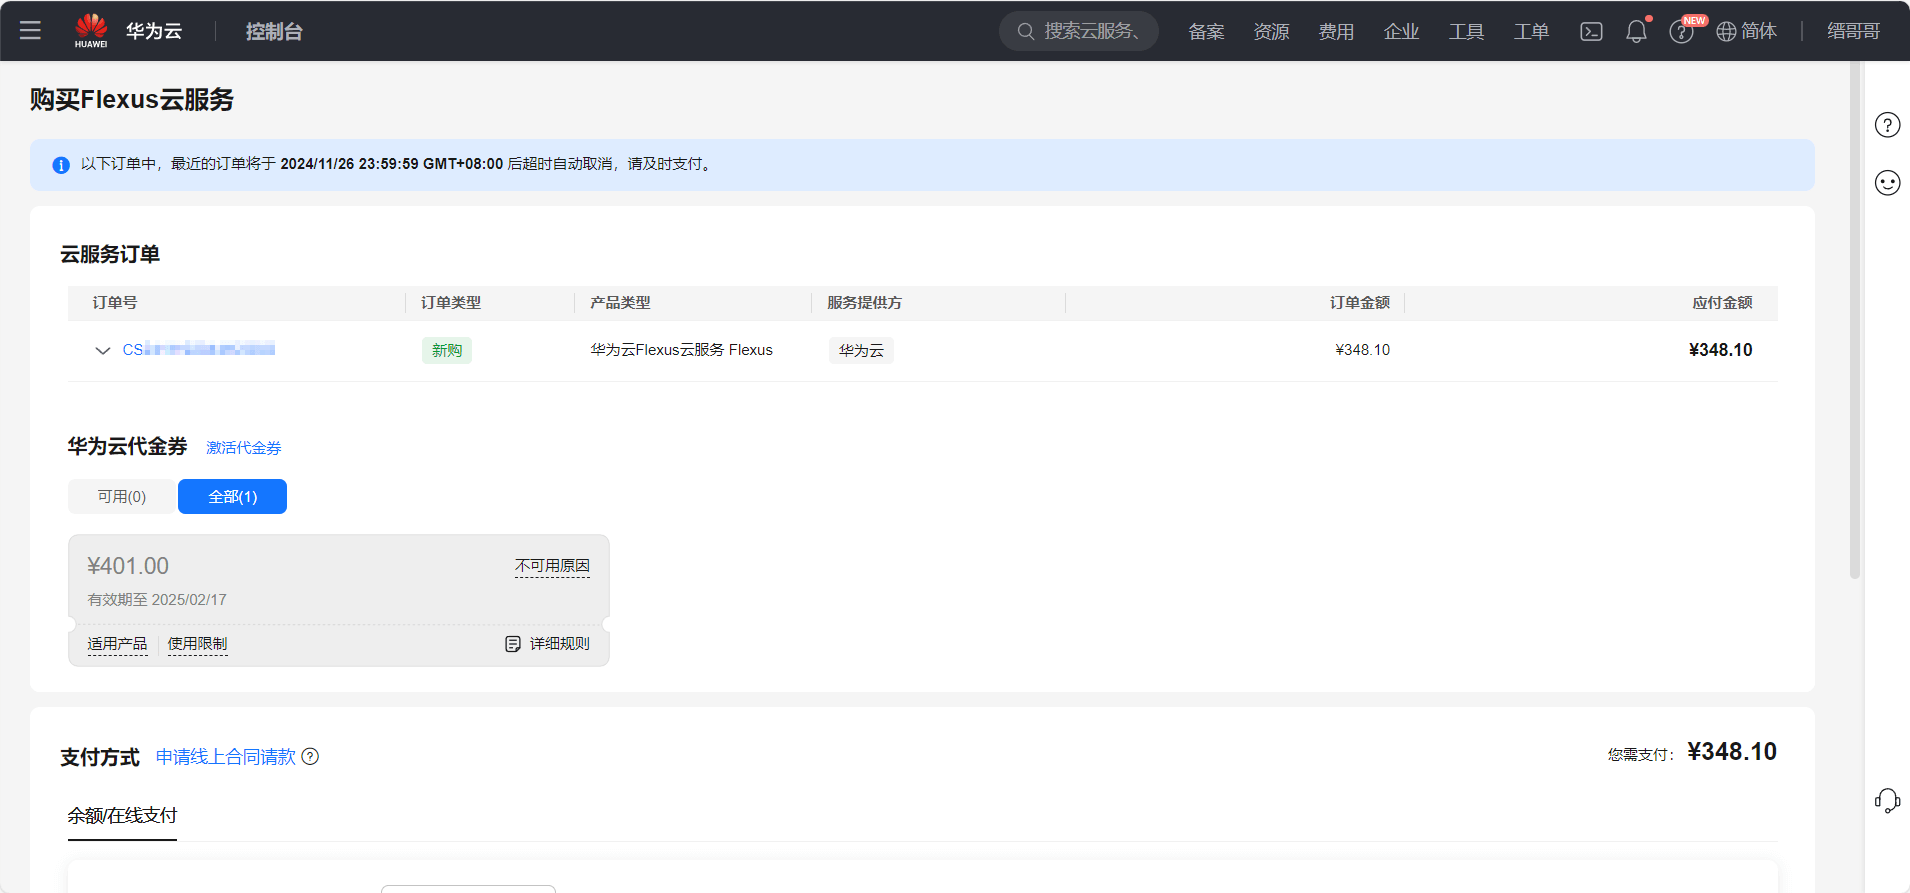The height and width of the screenshot is (893, 1910).
Task: Open the hamburger navigation menu
Action: tap(30, 31)
